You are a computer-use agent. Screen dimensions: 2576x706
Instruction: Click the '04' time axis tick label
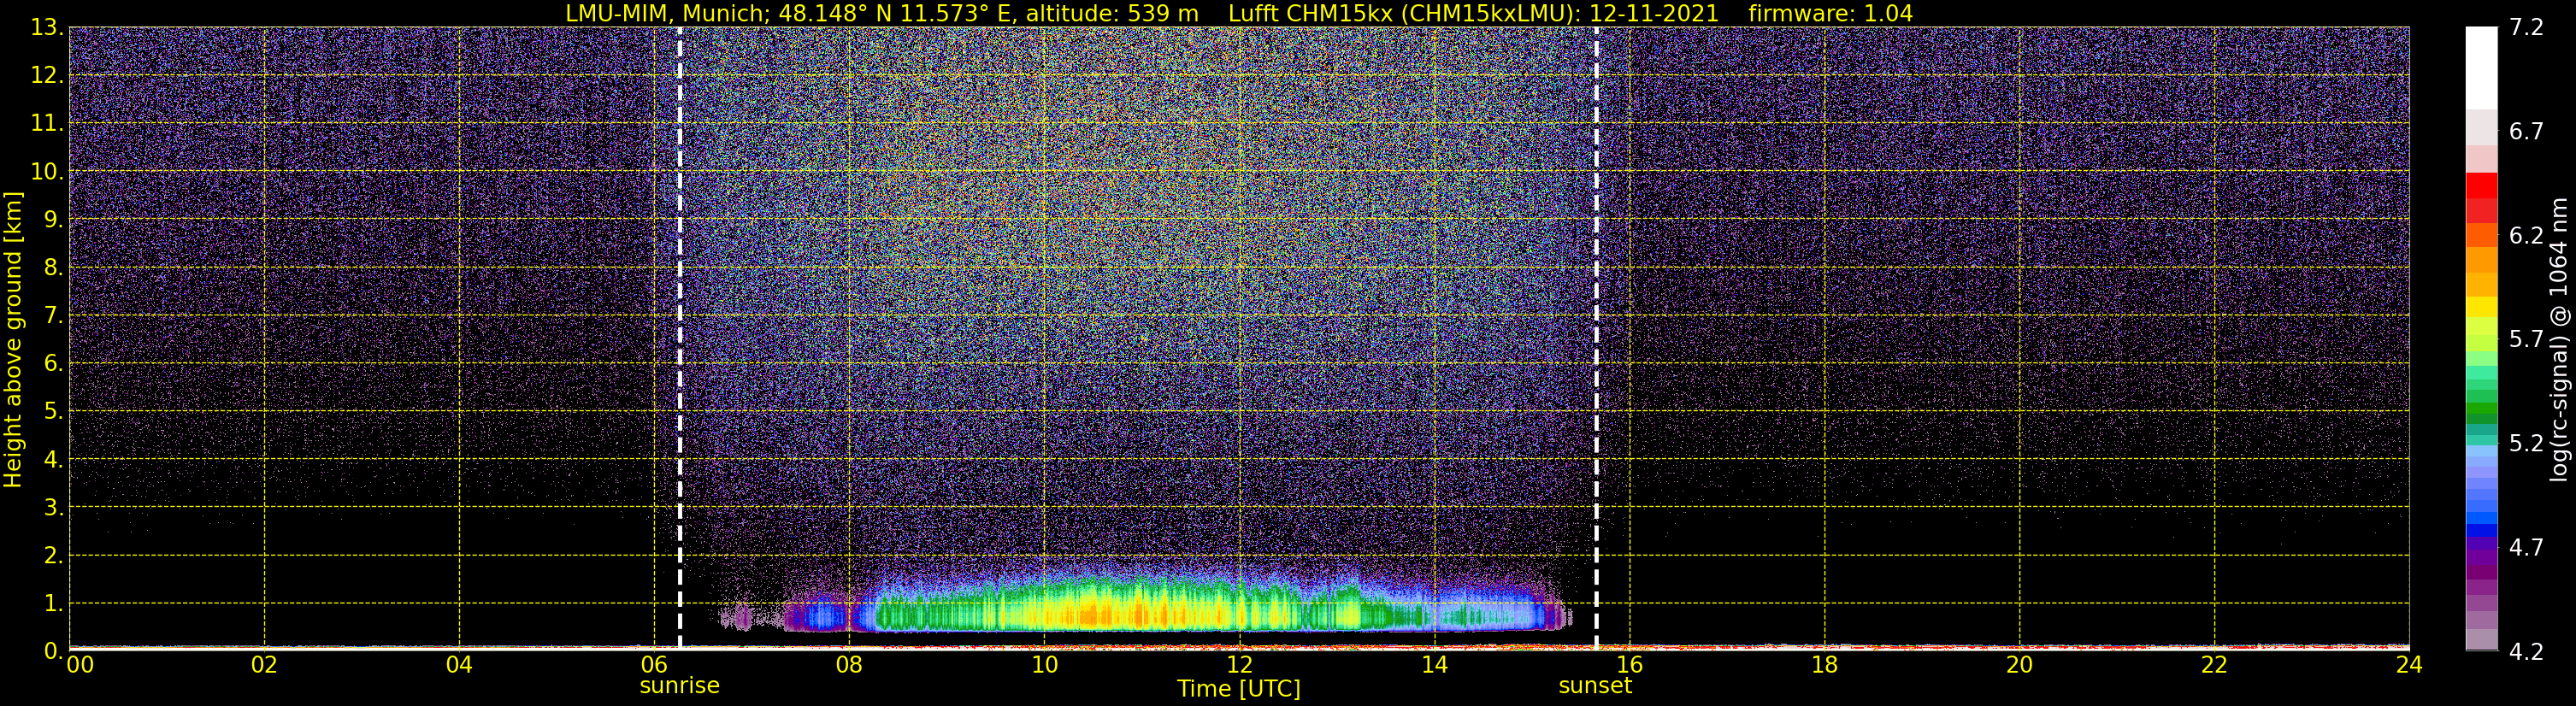tap(459, 665)
